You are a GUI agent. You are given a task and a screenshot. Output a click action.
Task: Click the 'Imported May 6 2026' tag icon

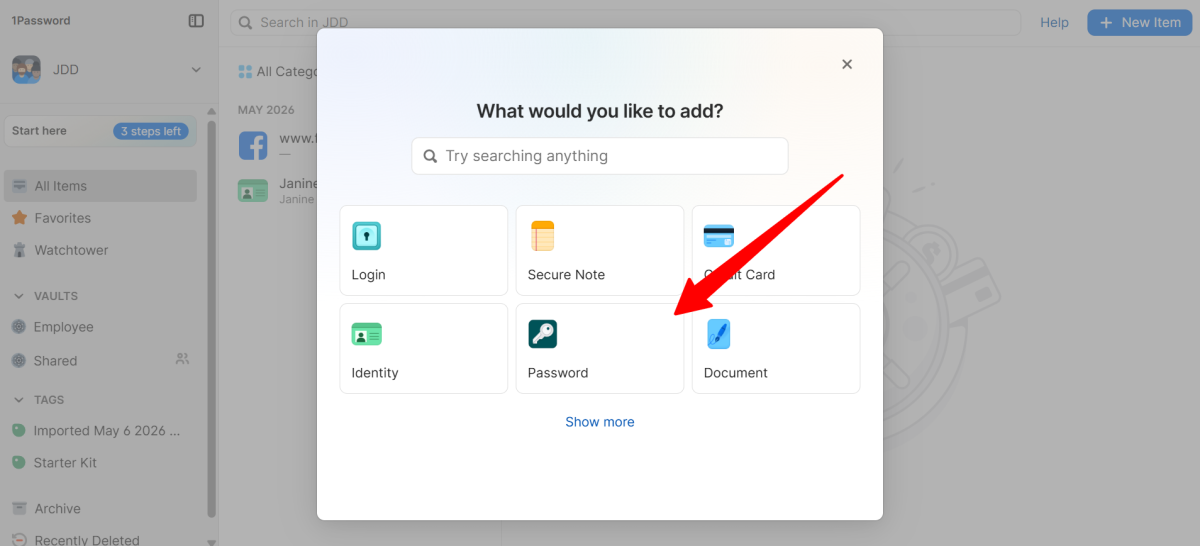coord(18,431)
